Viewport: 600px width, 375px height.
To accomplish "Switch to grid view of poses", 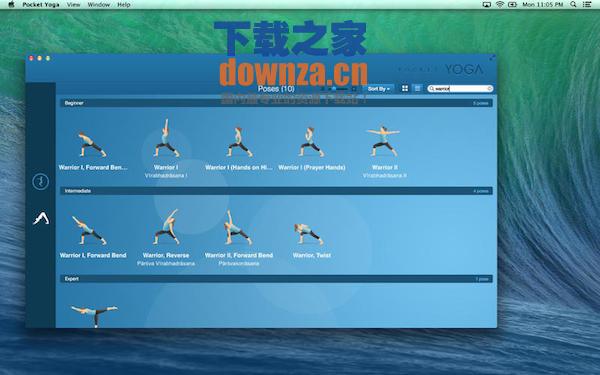I will click(x=405, y=88).
